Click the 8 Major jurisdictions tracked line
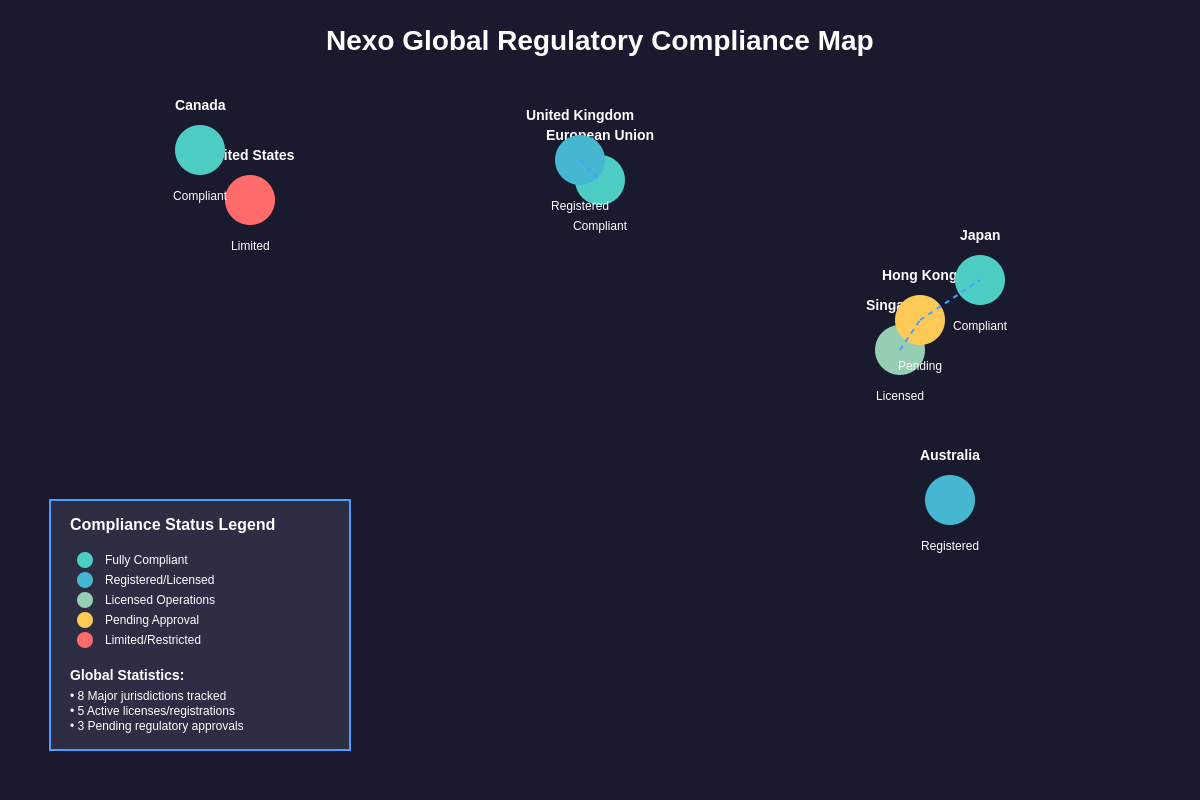Image resolution: width=1200 pixels, height=800 pixels. click(148, 696)
